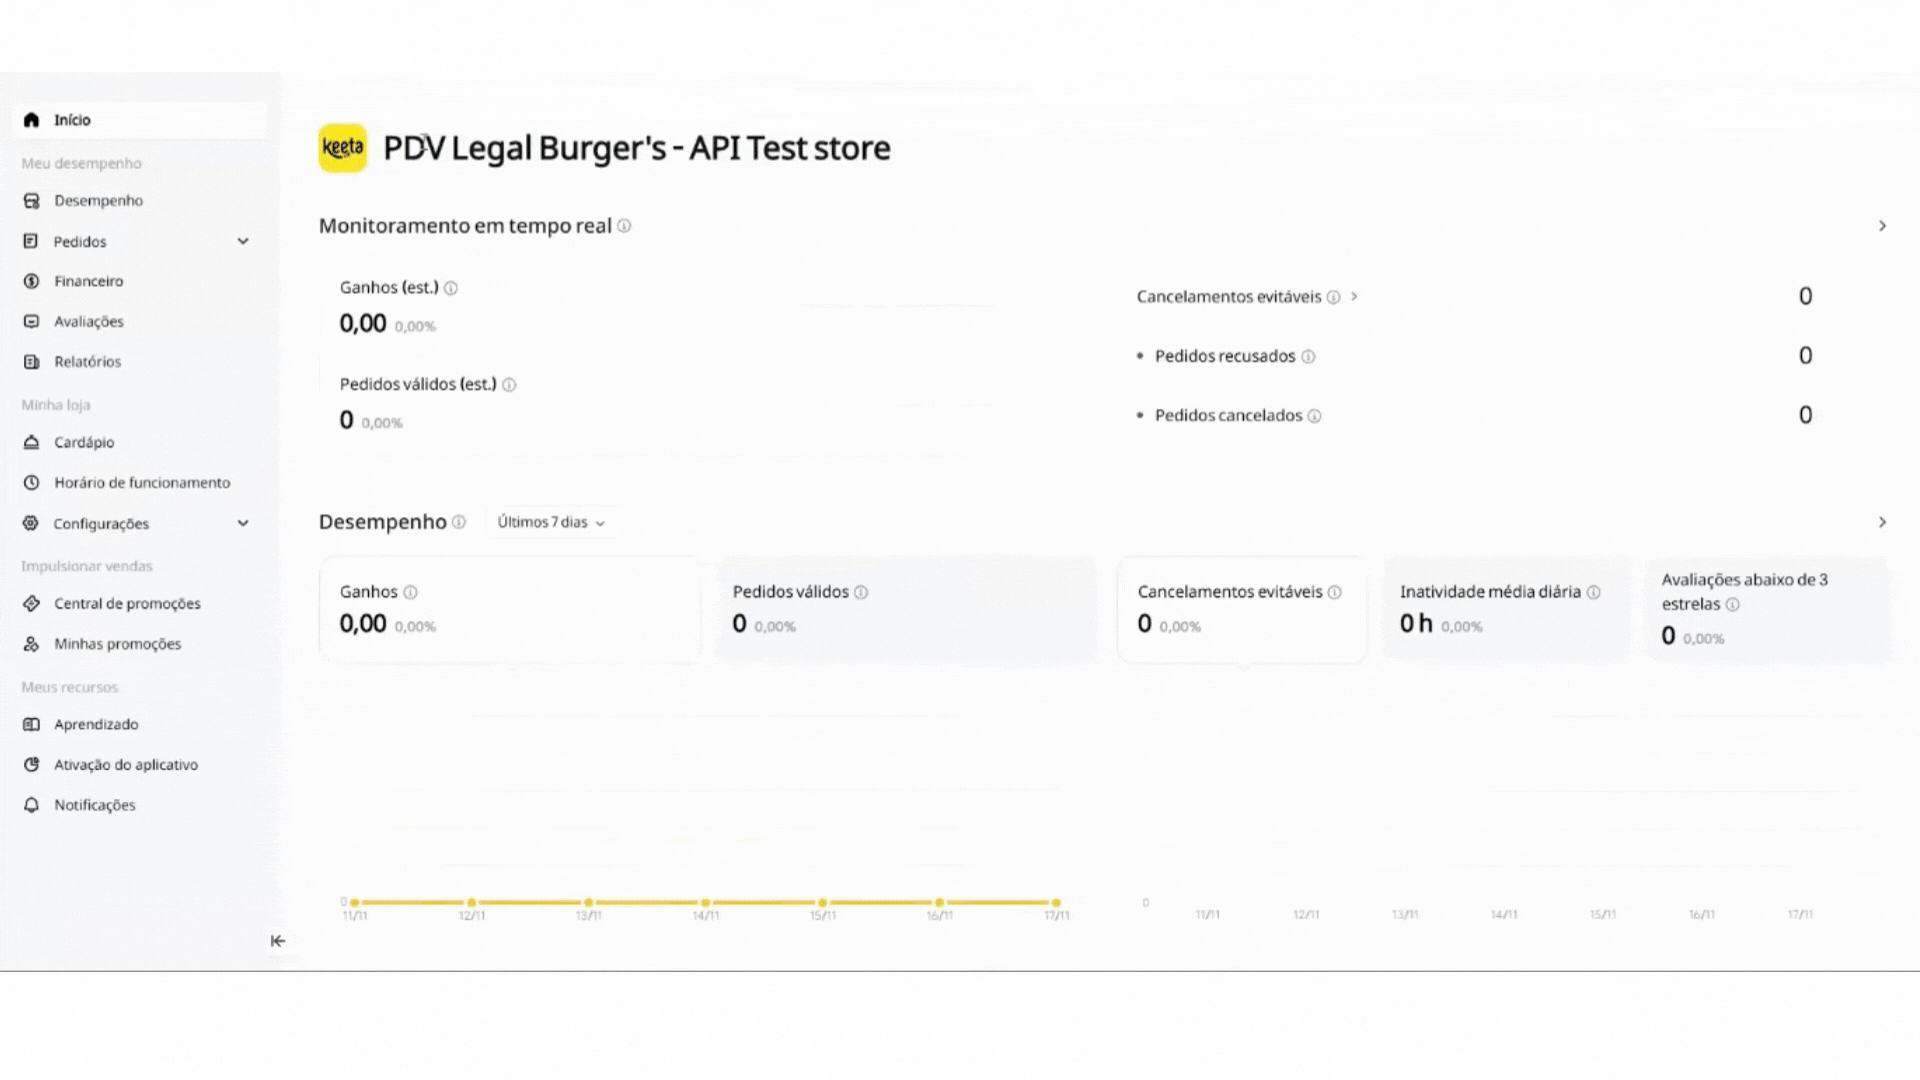Expand the Pedidos submenu chevron

[243, 241]
